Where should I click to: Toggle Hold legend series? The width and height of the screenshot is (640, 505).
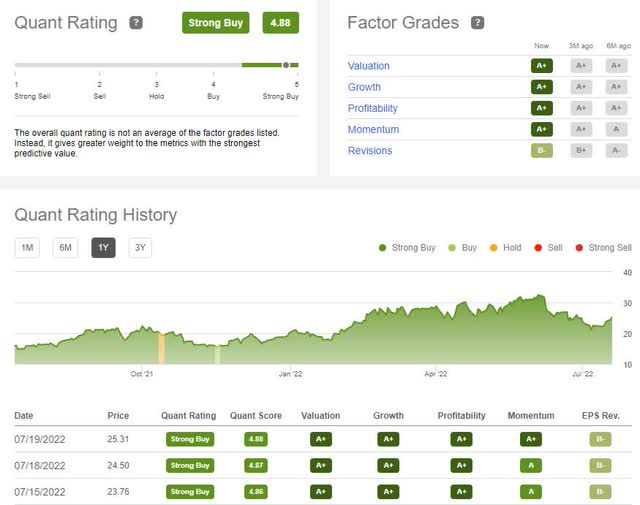(505, 248)
